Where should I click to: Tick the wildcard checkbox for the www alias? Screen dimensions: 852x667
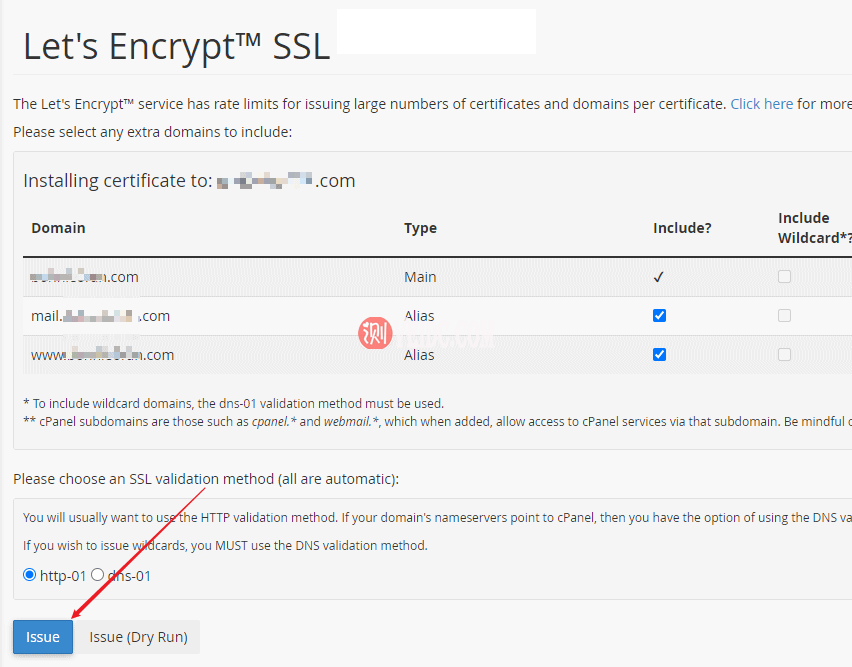[x=784, y=354]
